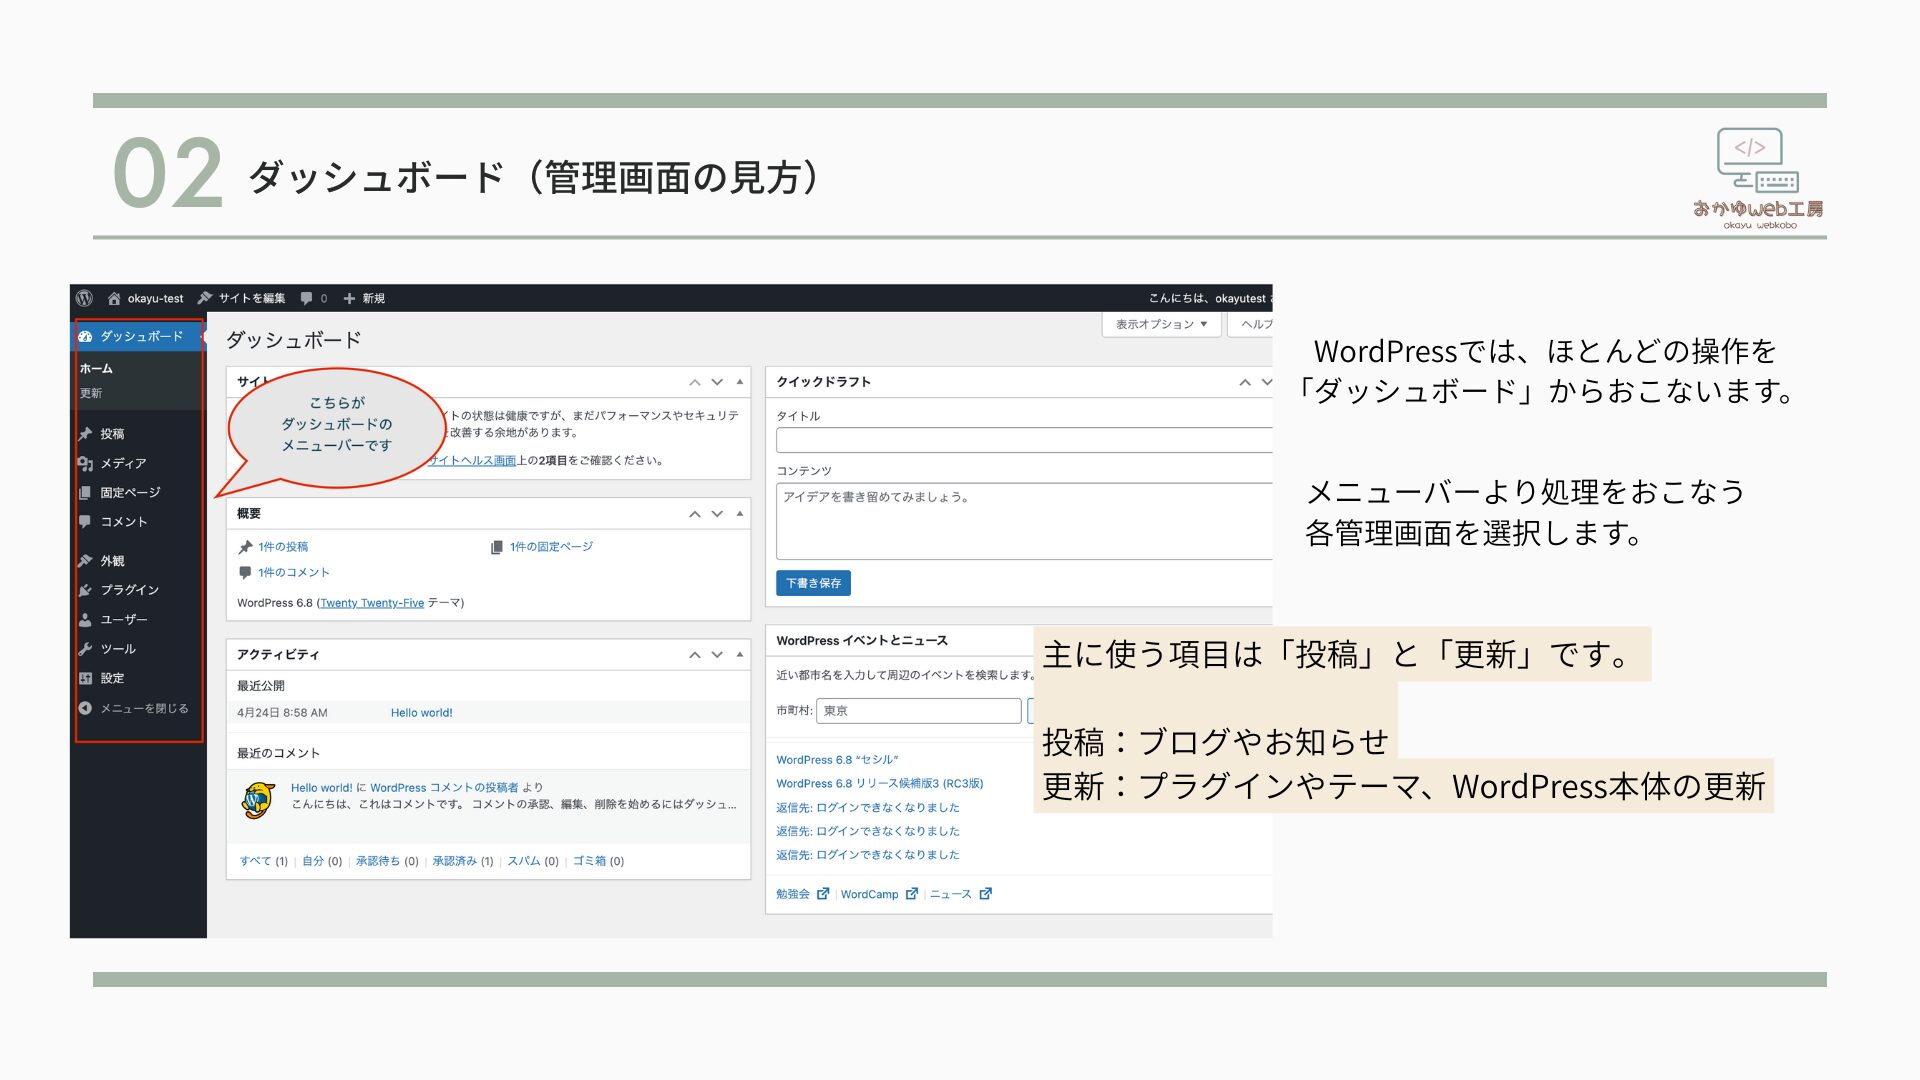This screenshot has width=1920, height=1080.
Task: Click the 投稿 pushpin icon in sidebar
Action: click(85, 434)
